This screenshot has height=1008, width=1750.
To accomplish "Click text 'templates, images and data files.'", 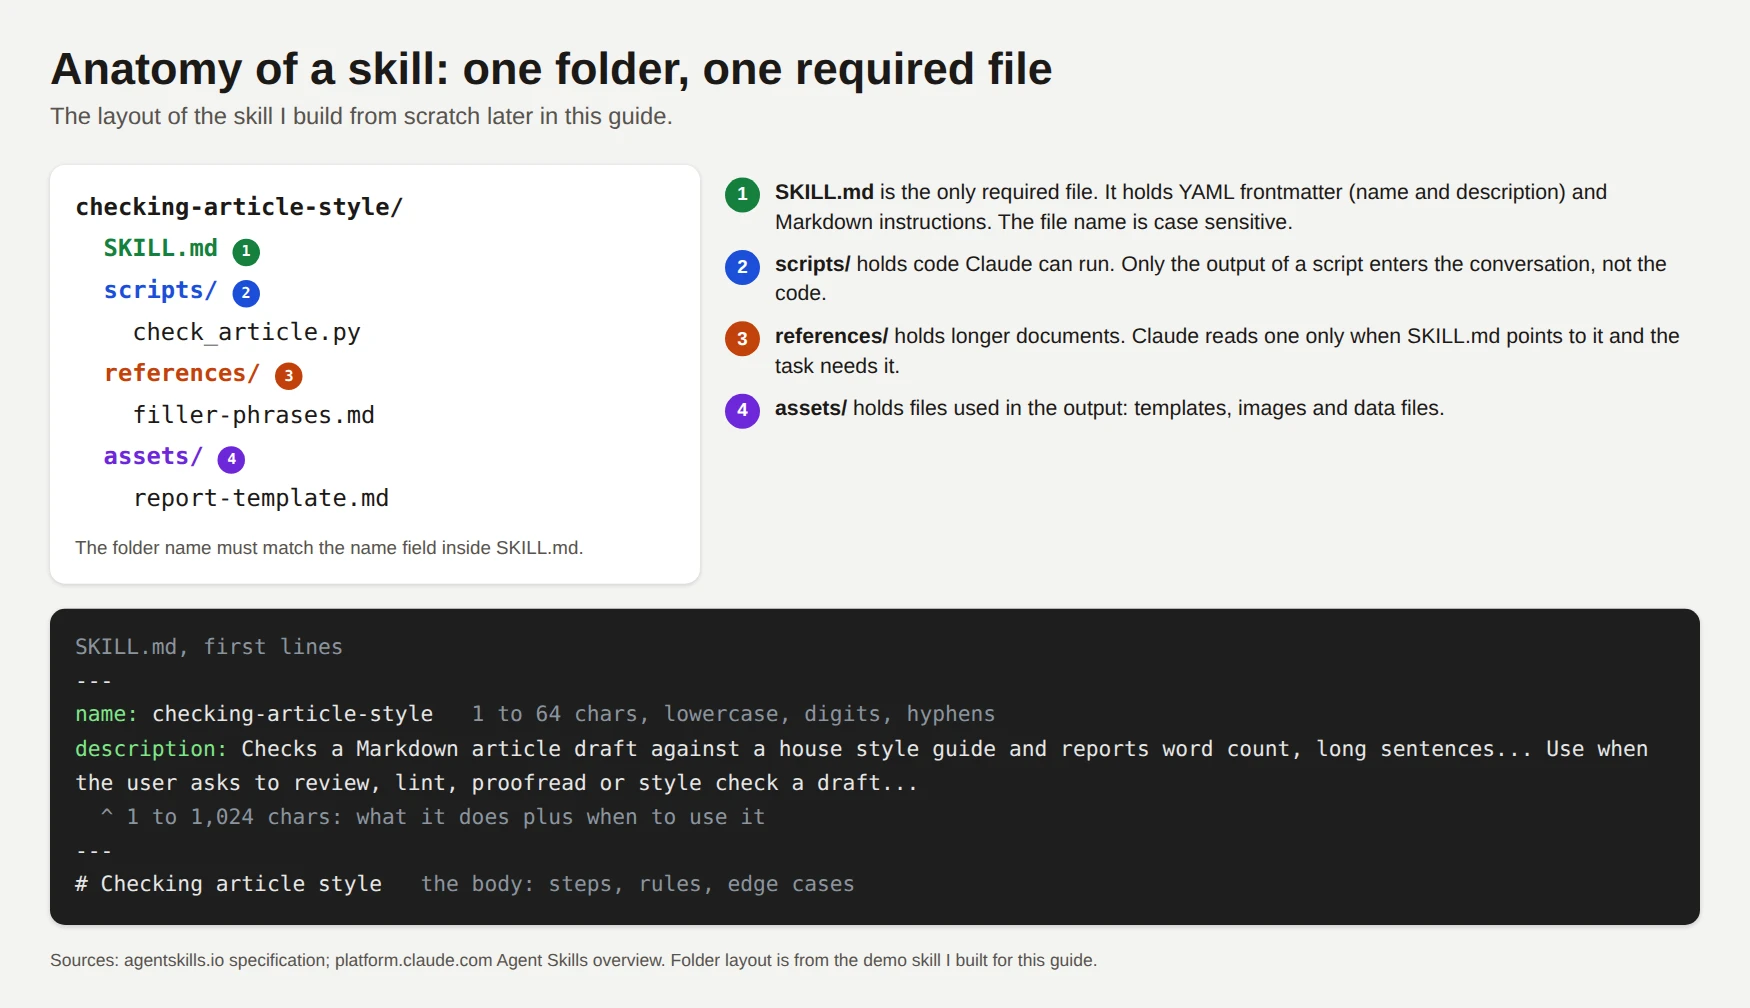I will click(1289, 408).
